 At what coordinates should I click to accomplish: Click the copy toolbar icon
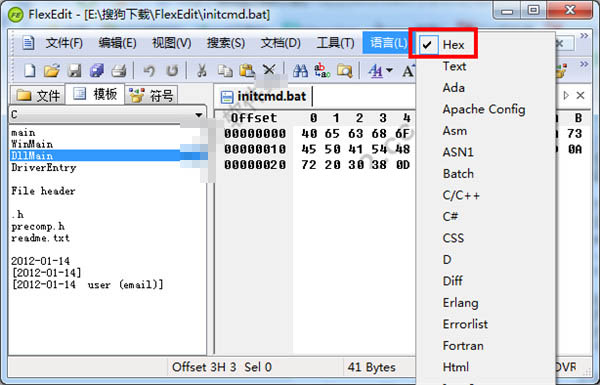pyautogui.click(x=225, y=71)
